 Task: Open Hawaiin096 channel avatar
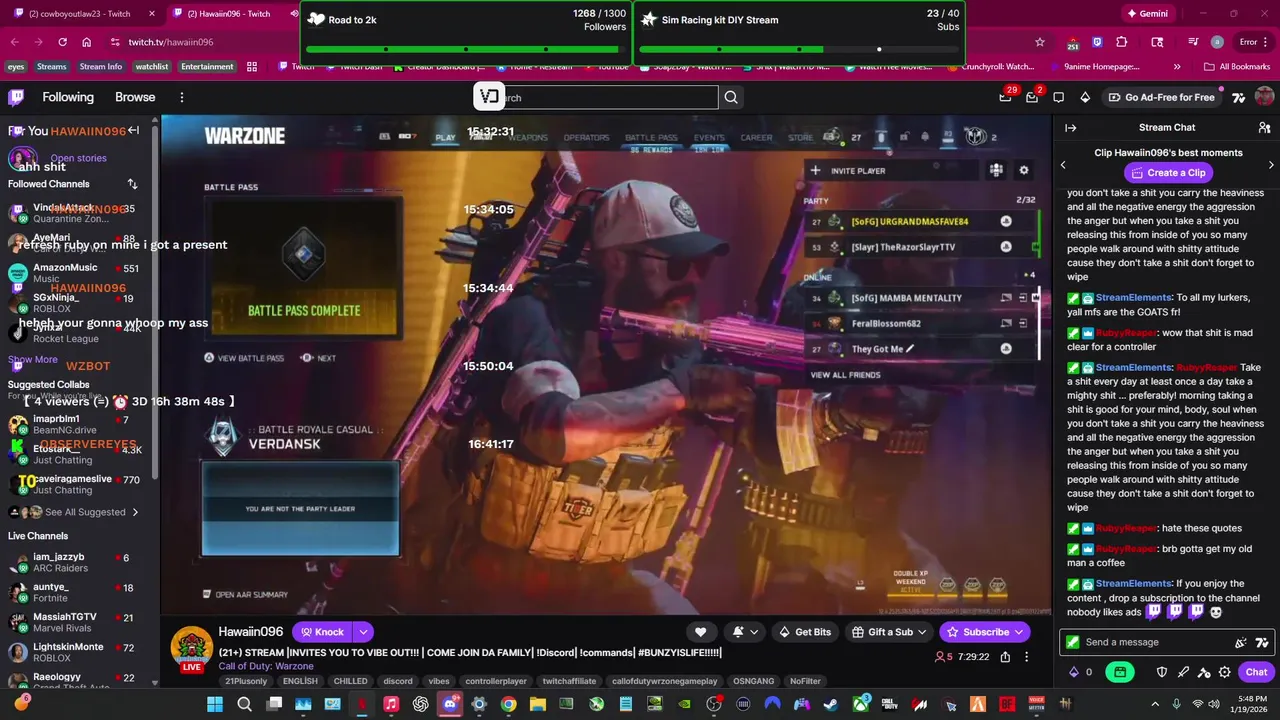(191, 649)
